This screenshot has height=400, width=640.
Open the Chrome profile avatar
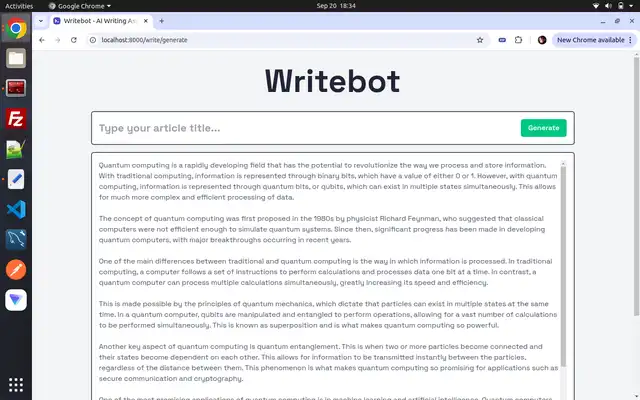542,40
